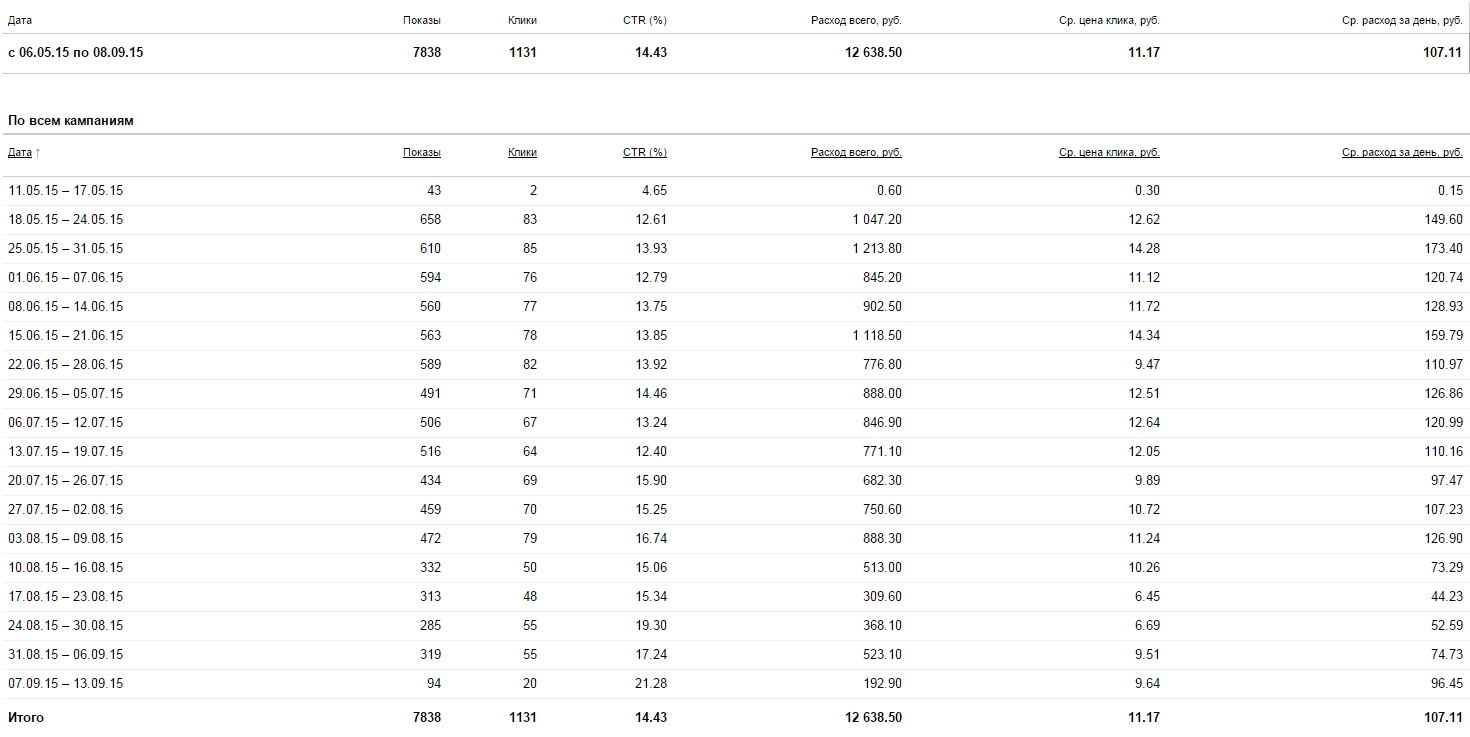Sort by underlined Расход всего, руб. header
This screenshot has height=737, width=1470.
tap(856, 153)
